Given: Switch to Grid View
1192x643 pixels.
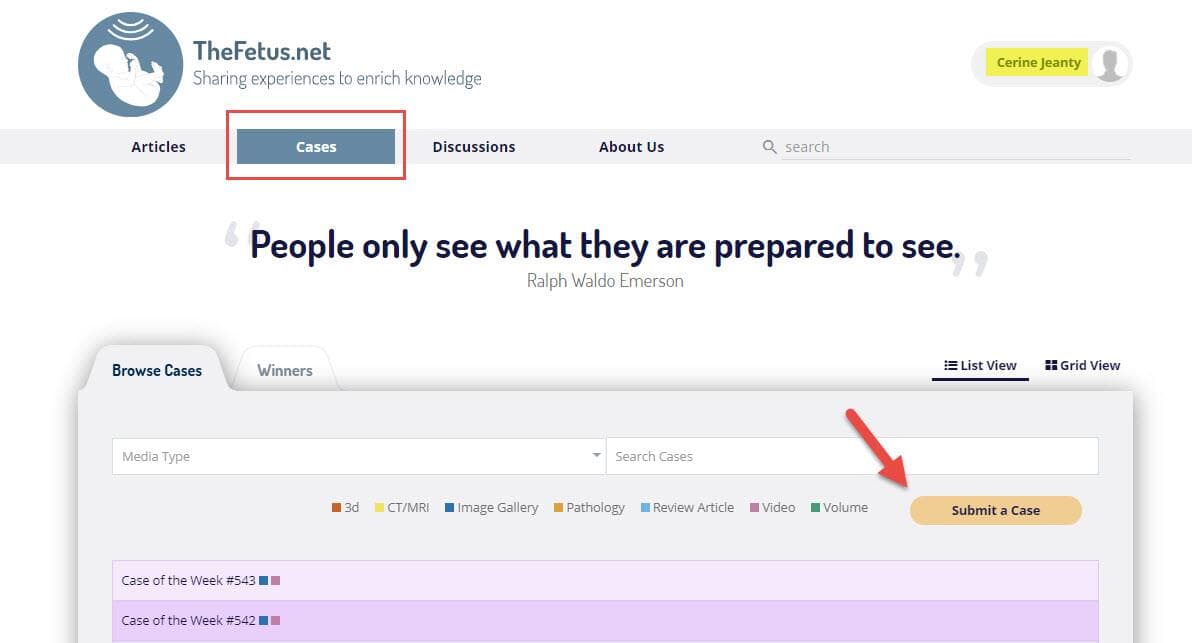Looking at the screenshot, I should tap(1082, 366).
